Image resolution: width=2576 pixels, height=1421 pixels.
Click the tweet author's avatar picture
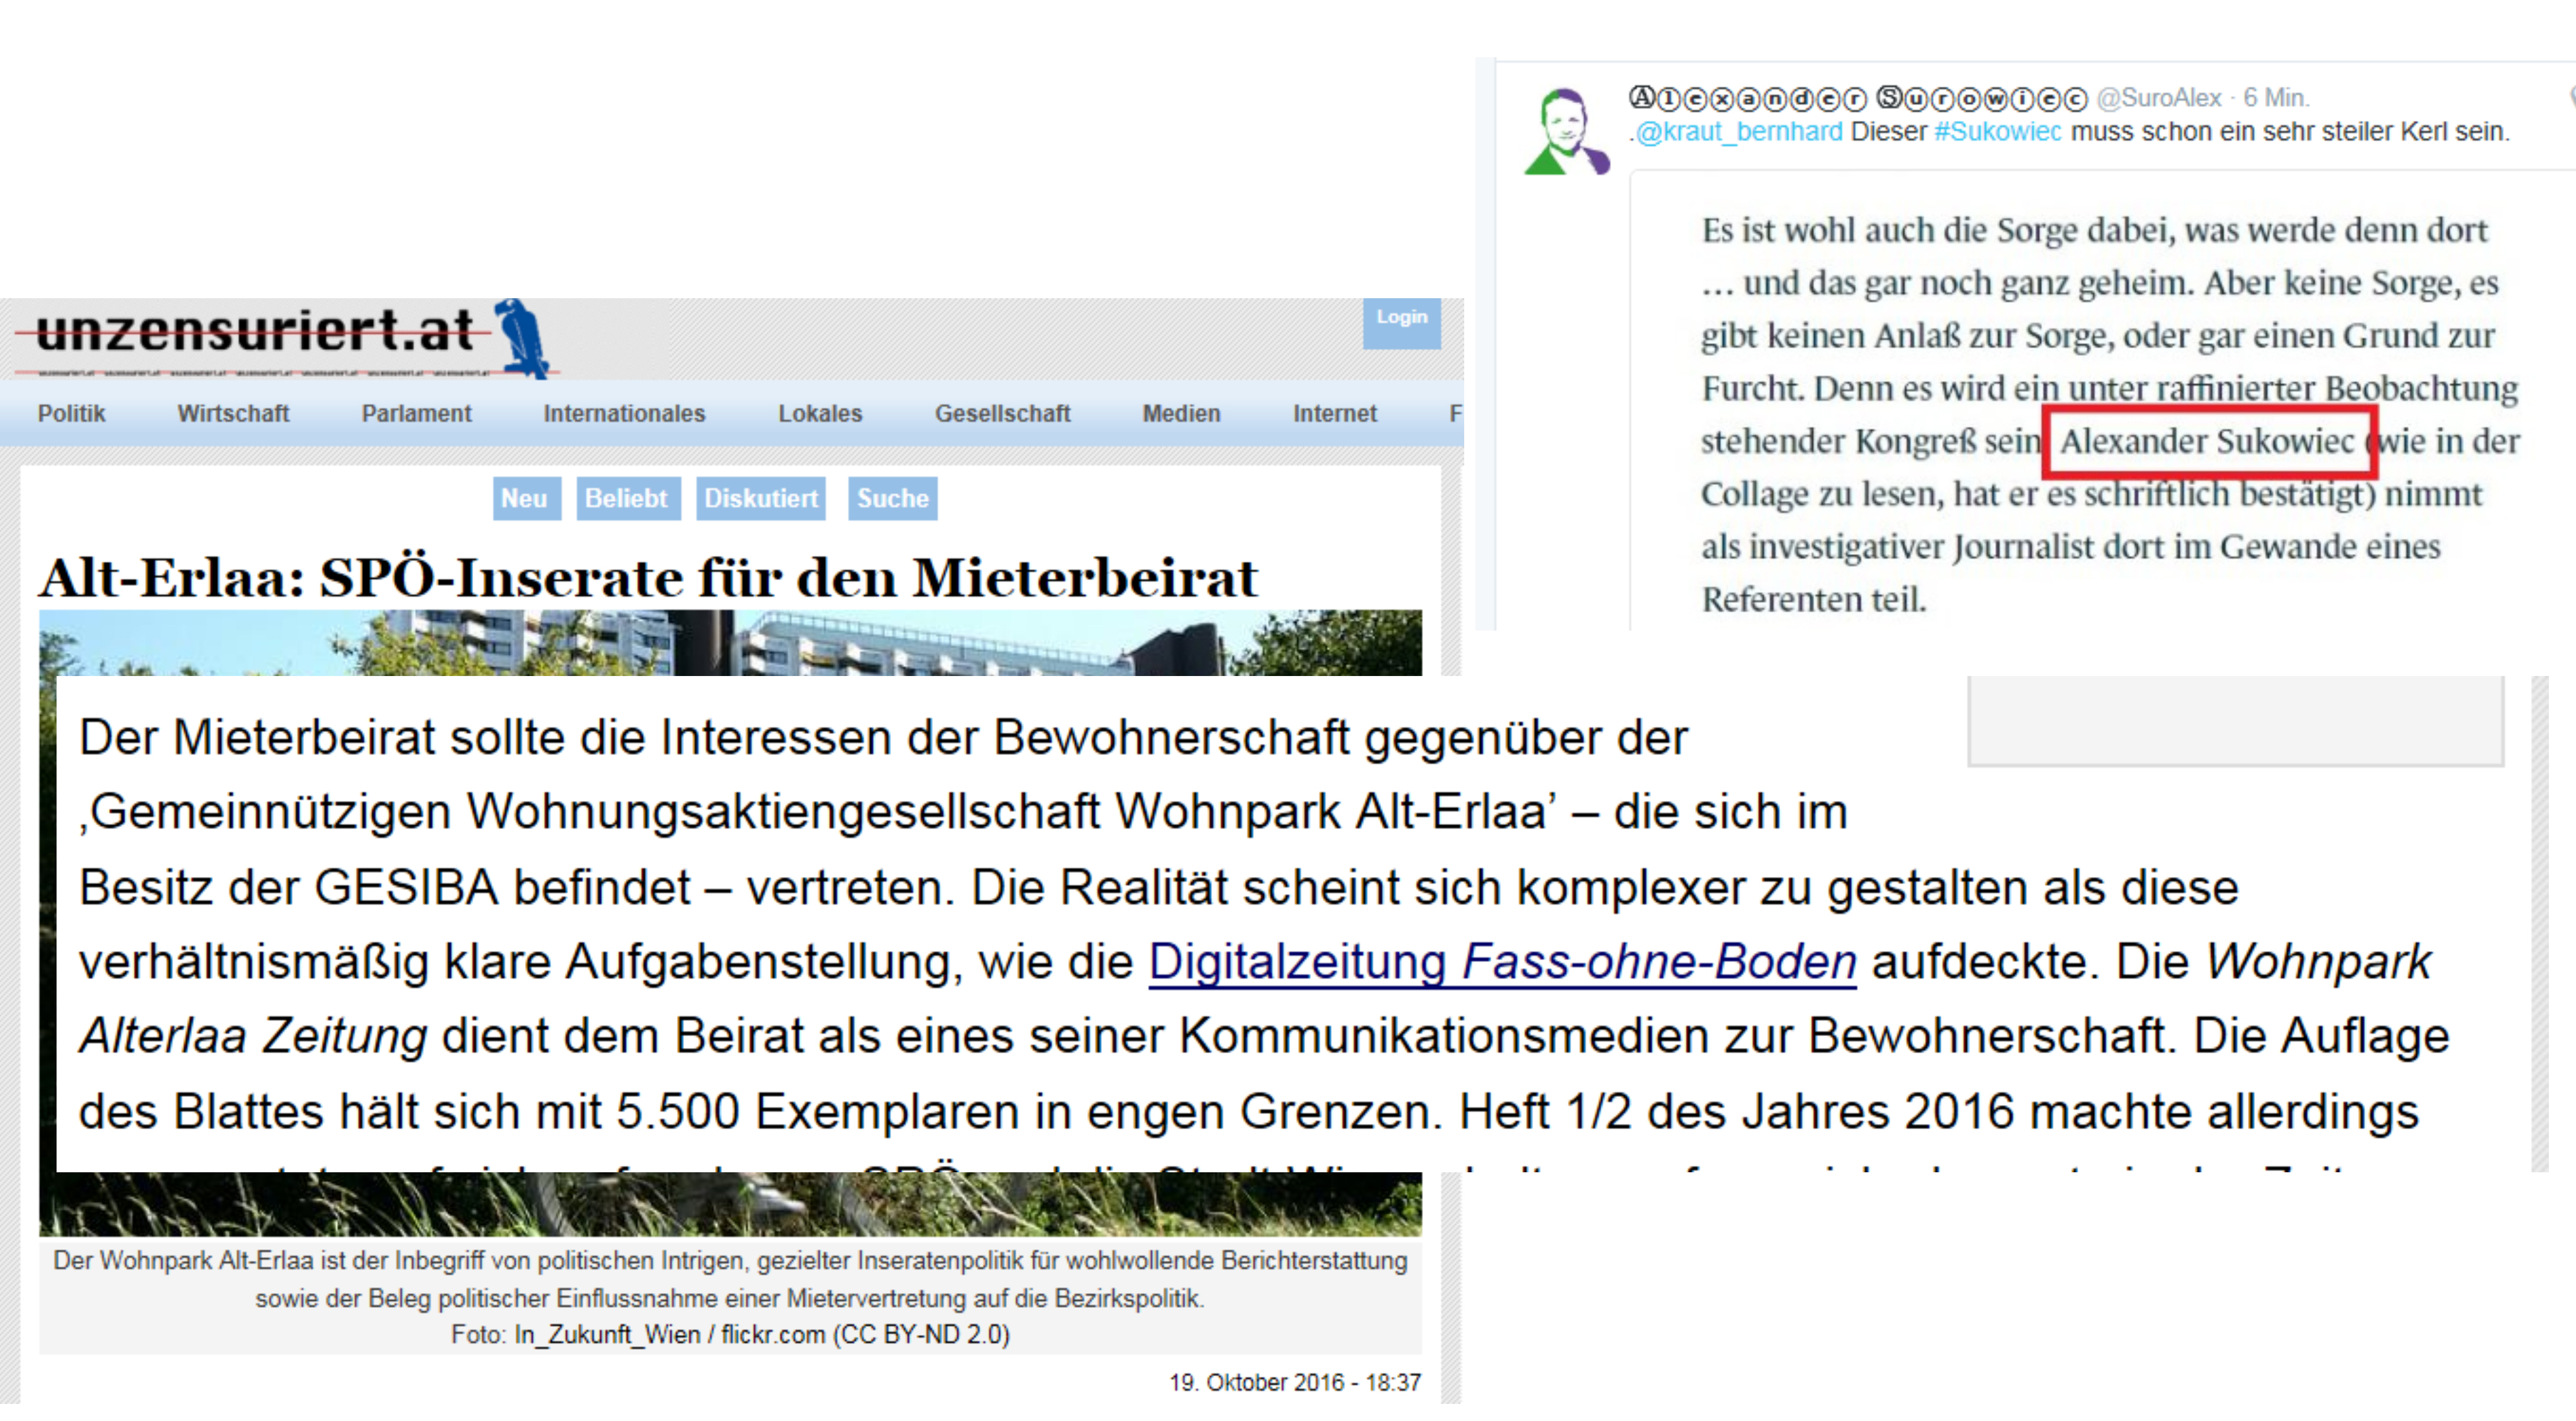[x=1566, y=132]
